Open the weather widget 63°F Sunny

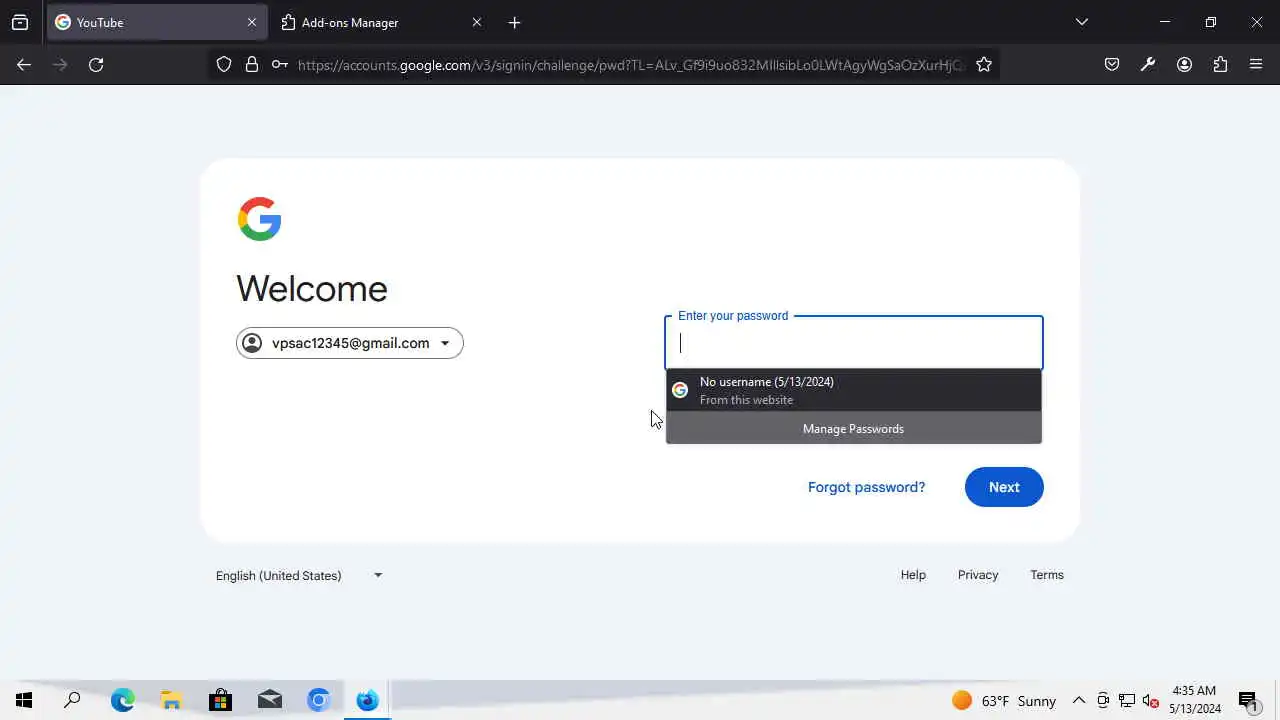[x=1003, y=701]
